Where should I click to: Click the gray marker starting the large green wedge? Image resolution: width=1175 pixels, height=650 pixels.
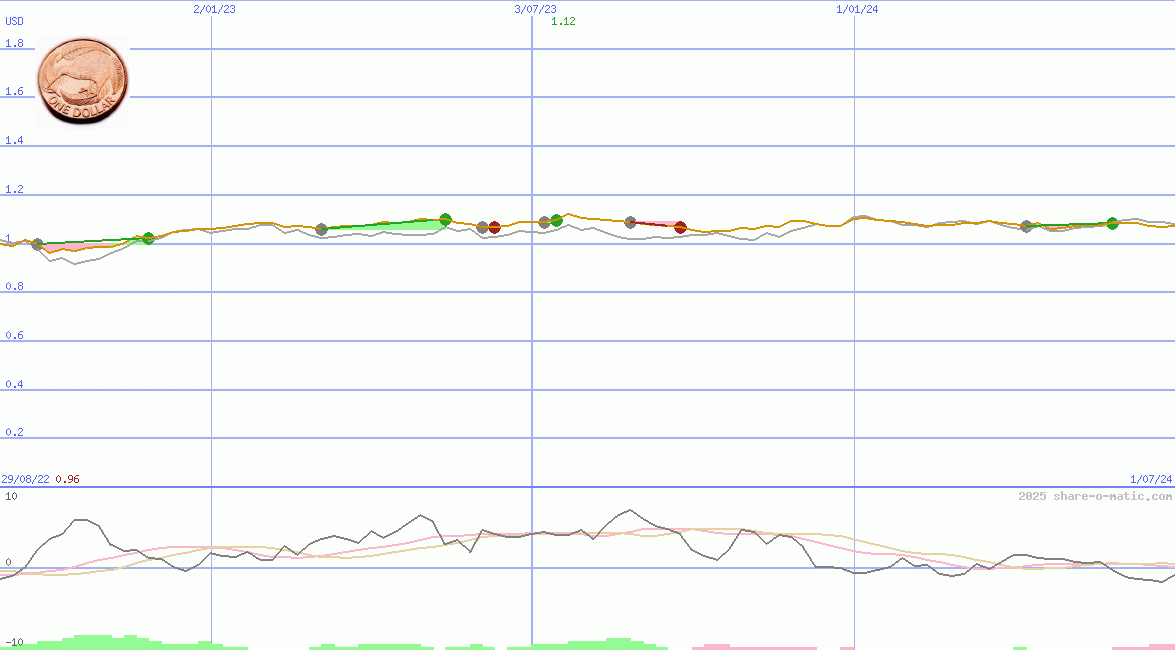(x=321, y=229)
